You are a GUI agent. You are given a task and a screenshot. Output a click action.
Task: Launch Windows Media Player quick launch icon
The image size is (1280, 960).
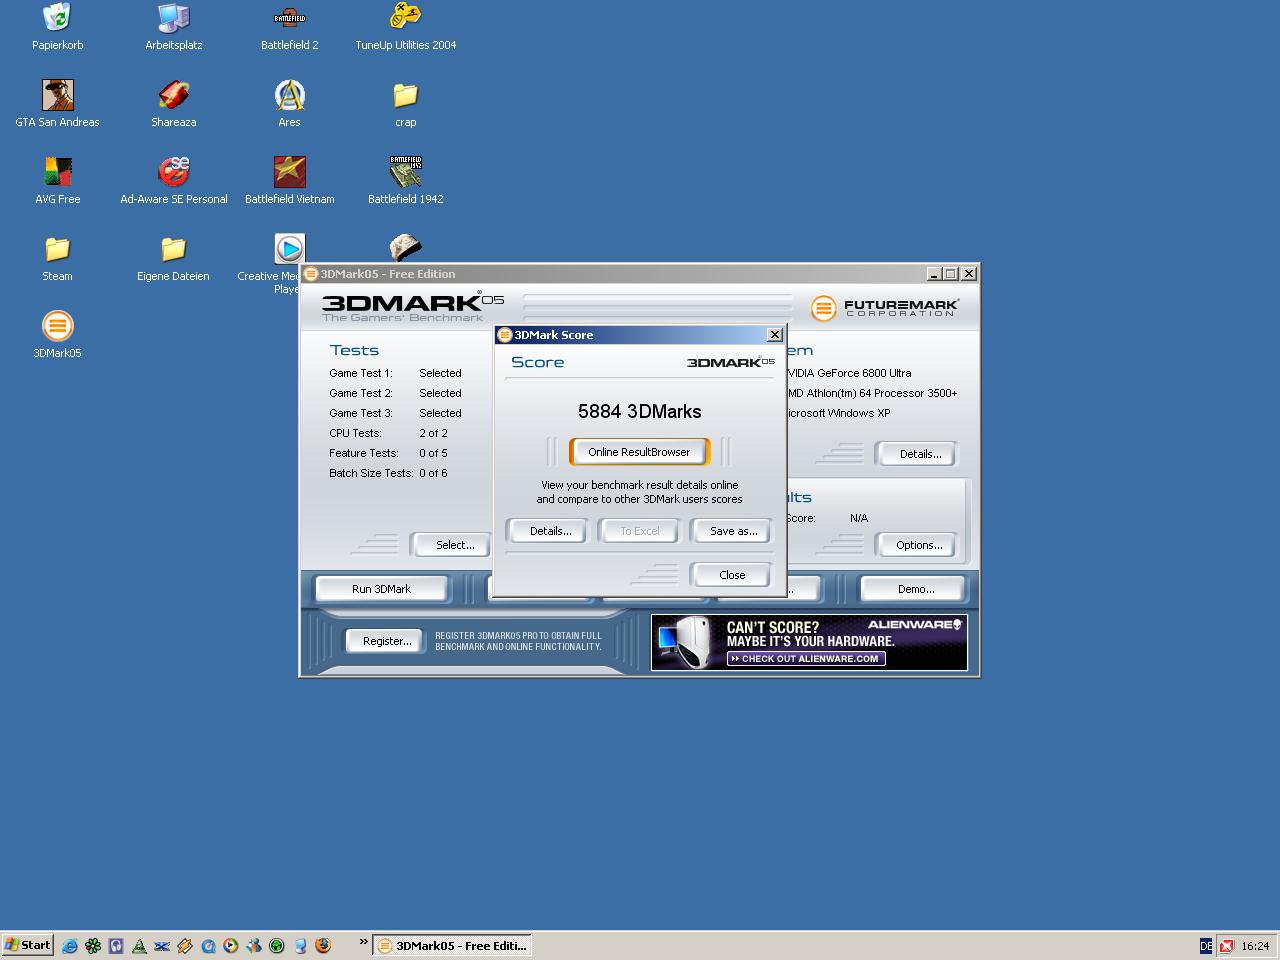[231, 945]
